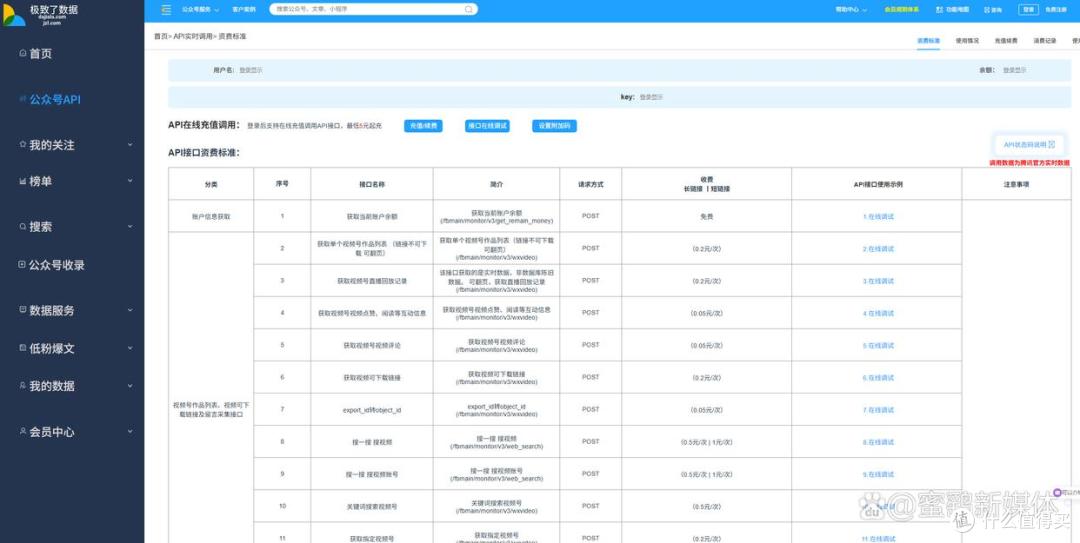Open the 9.在线调试 link
Screen dimensions: 1080x543
[878, 475]
